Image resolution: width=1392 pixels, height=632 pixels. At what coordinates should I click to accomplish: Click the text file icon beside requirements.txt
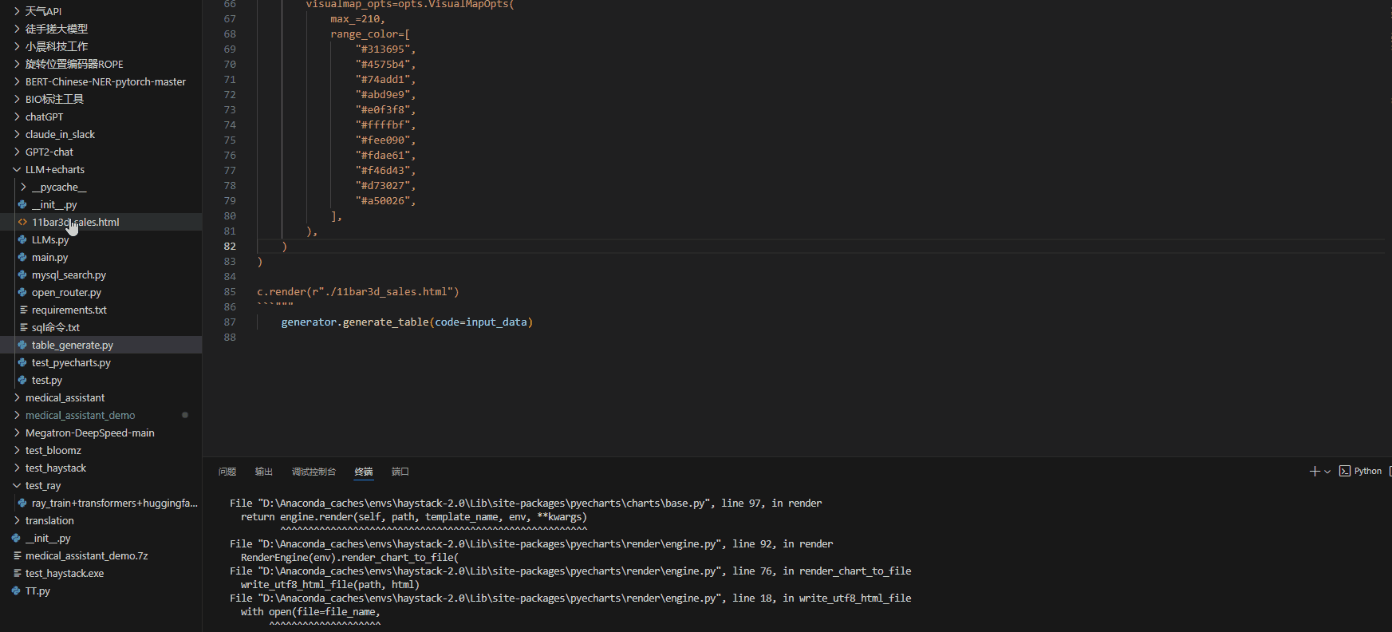point(23,310)
